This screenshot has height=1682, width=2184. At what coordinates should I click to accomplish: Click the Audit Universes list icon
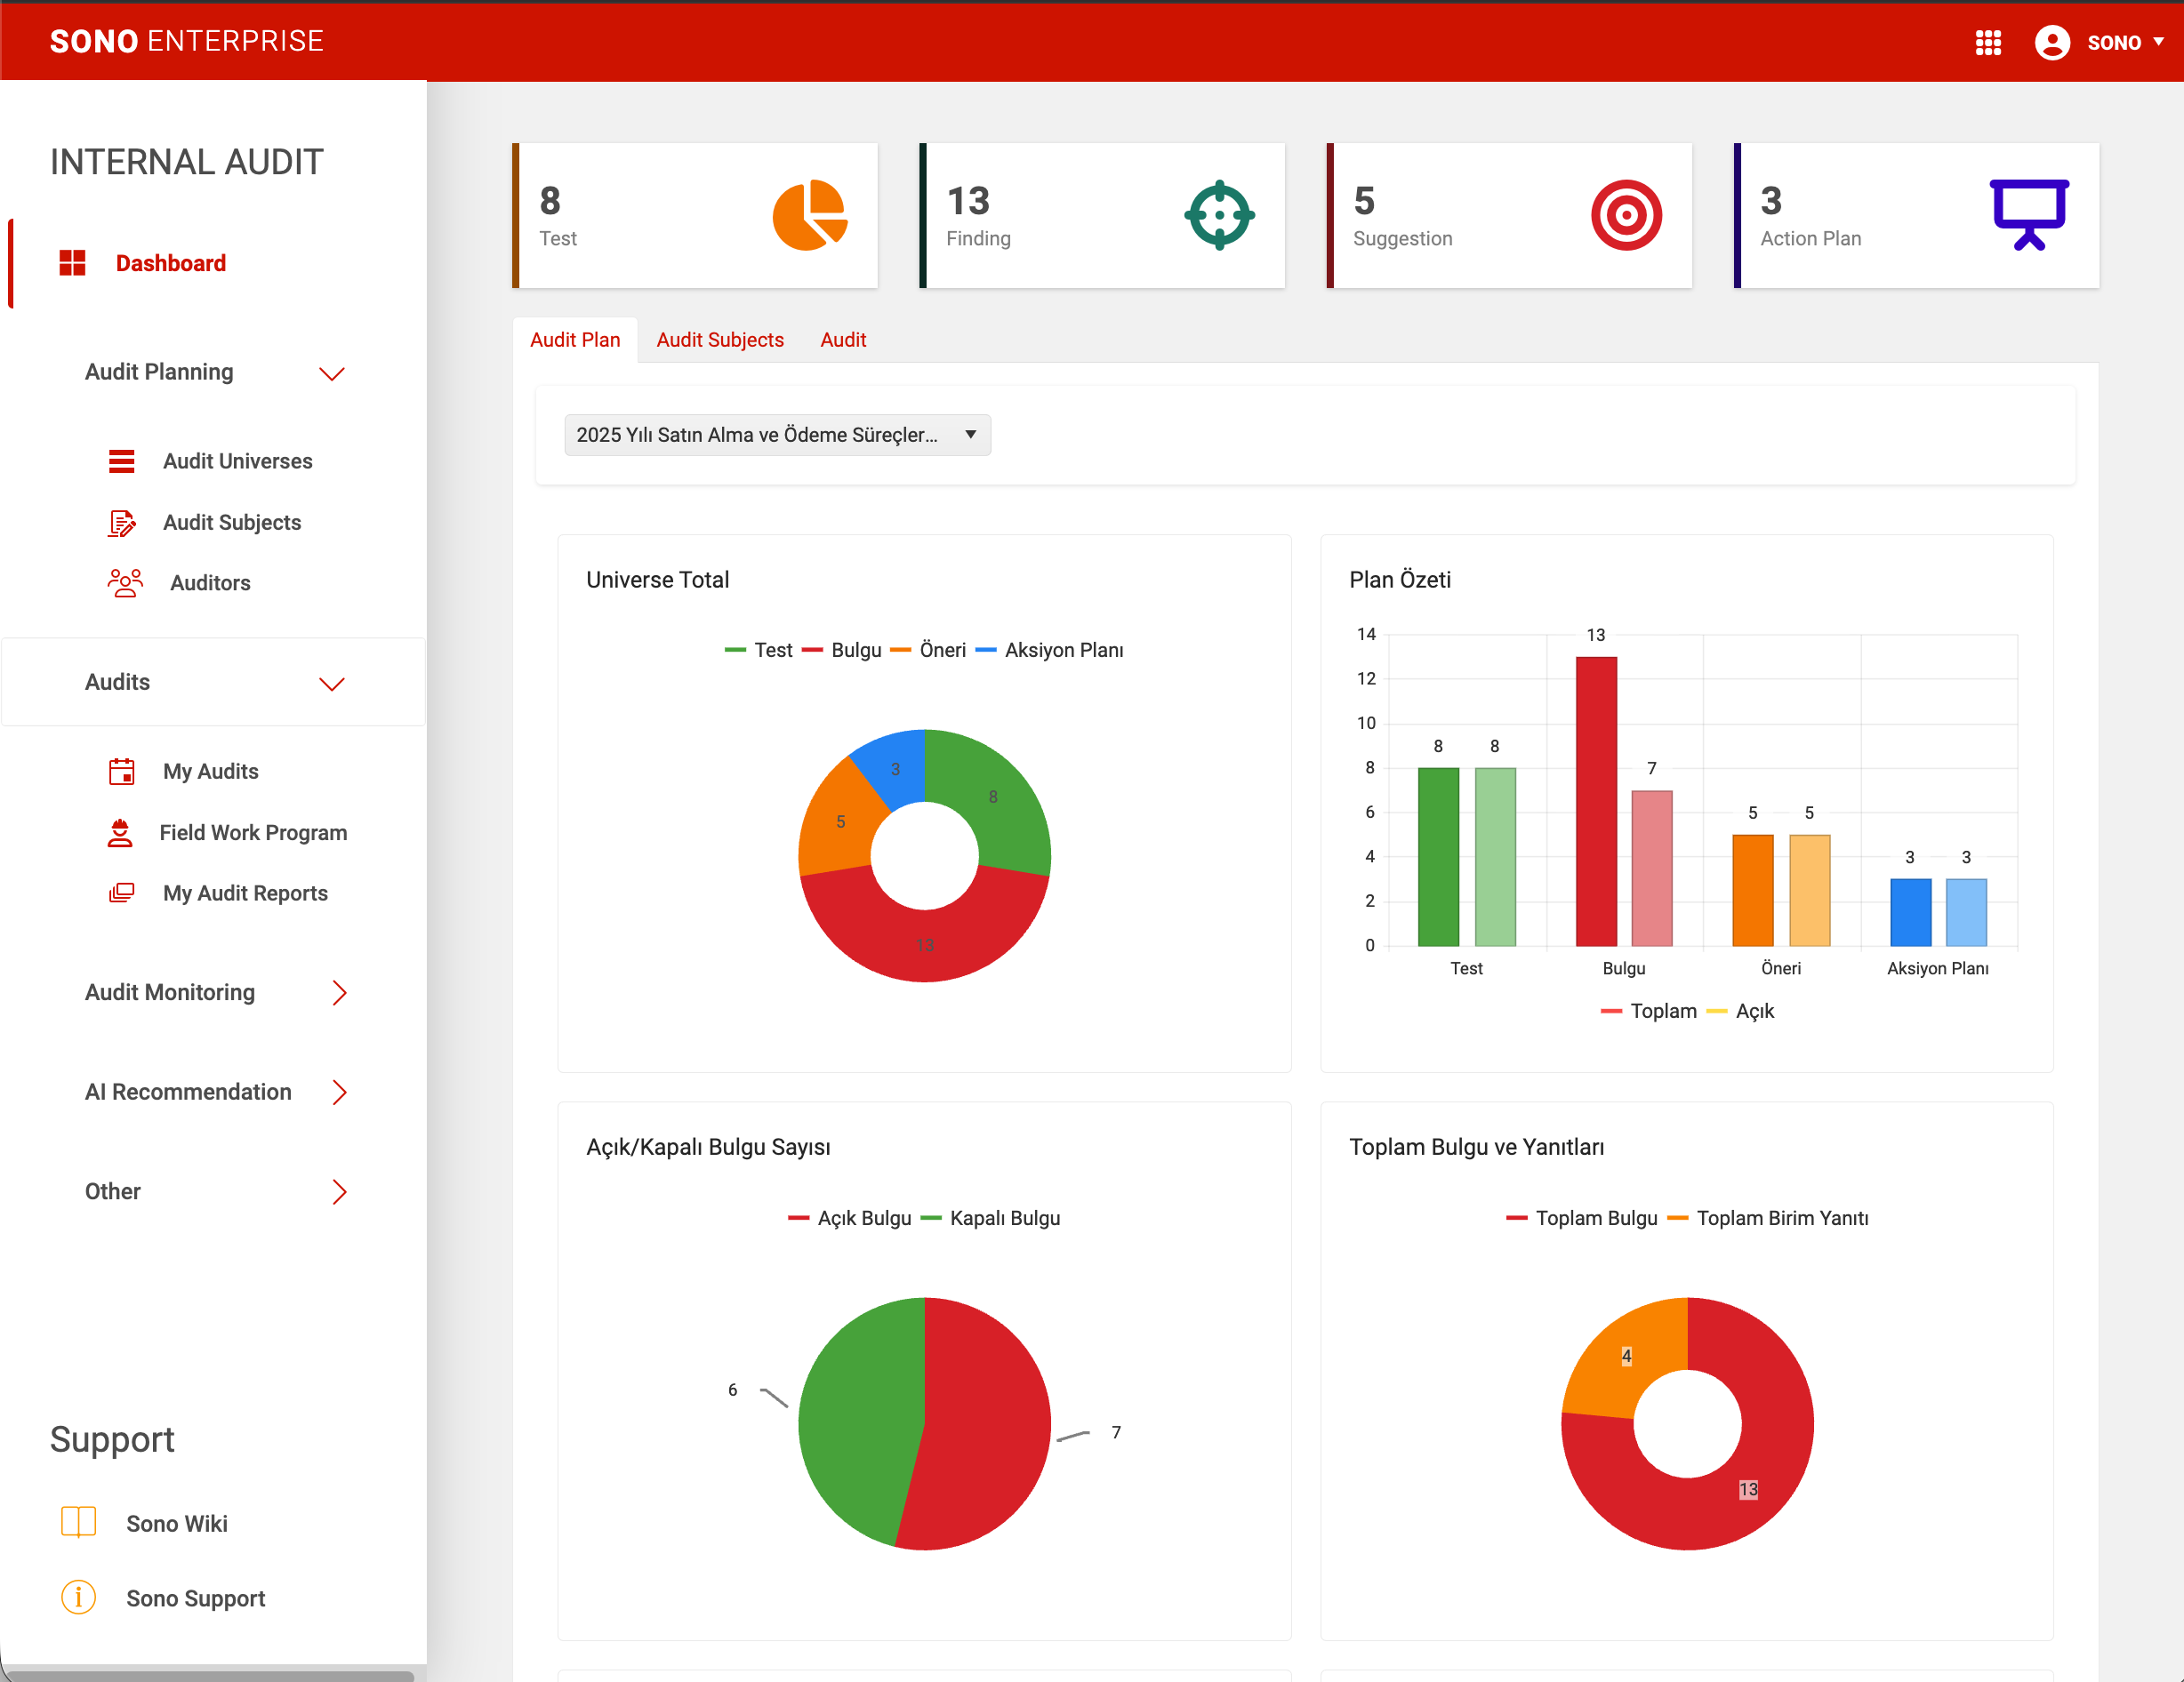[x=122, y=461]
